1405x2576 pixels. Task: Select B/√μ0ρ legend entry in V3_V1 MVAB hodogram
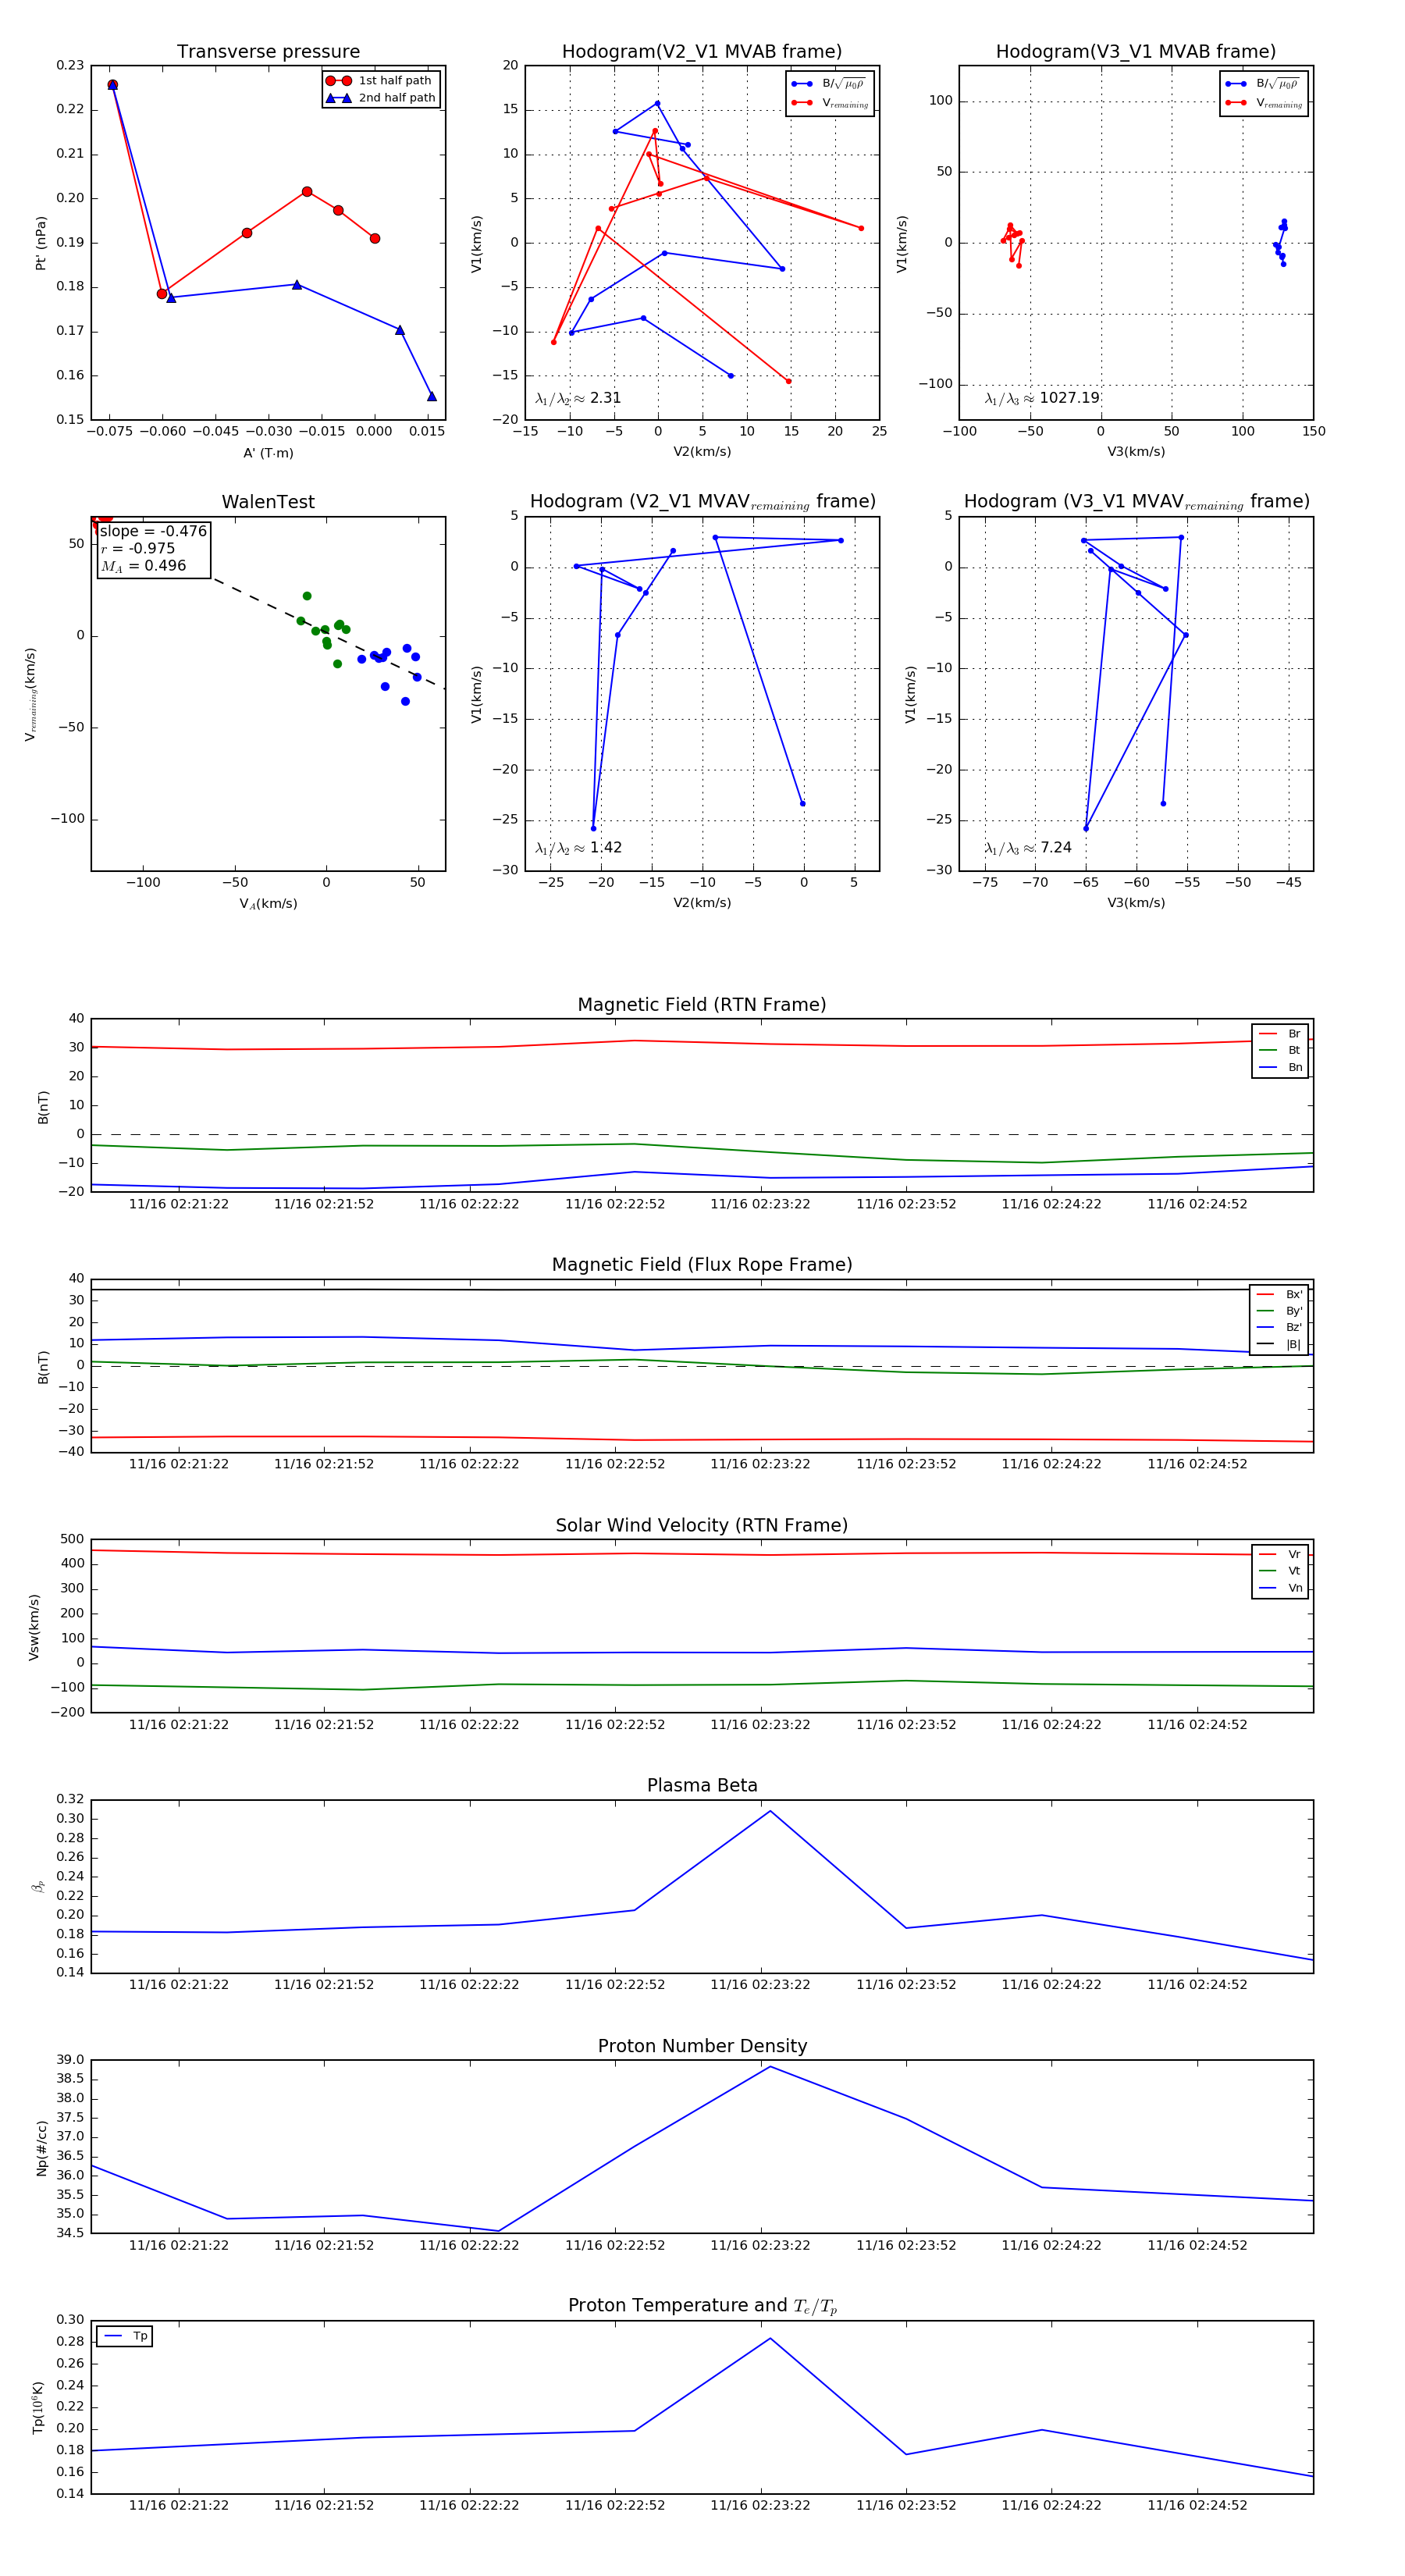[1263, 83]
